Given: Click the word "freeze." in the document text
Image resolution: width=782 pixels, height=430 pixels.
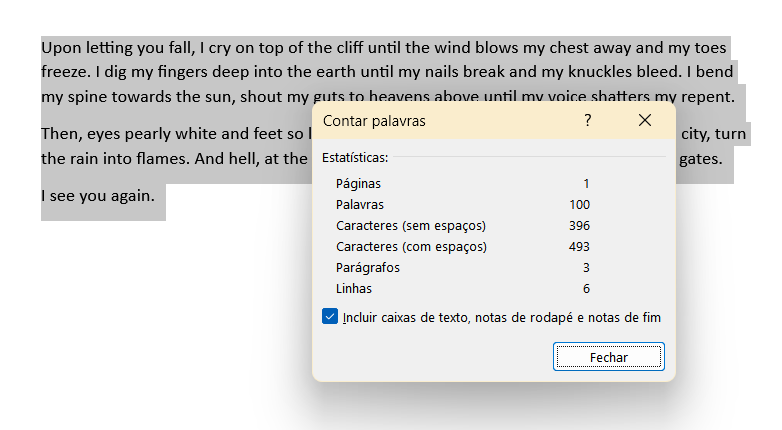Looking at the screenshot, I should 66,72.
